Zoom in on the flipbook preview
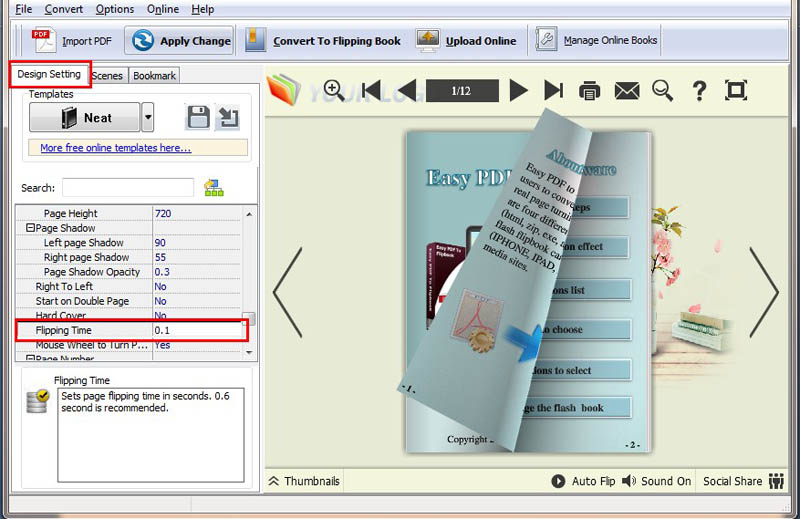Viewport: 800px width, 519px height. click(334, 90)
